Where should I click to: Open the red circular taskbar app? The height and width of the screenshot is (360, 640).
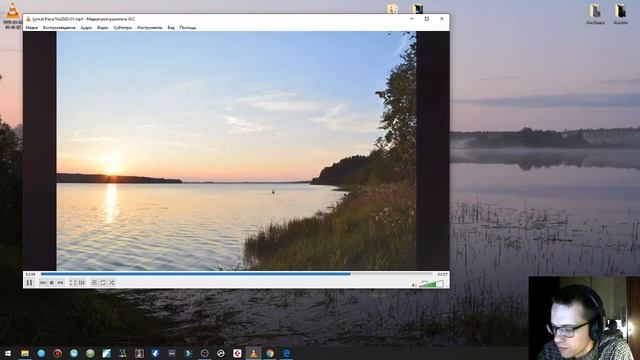[x=58, y=353]
